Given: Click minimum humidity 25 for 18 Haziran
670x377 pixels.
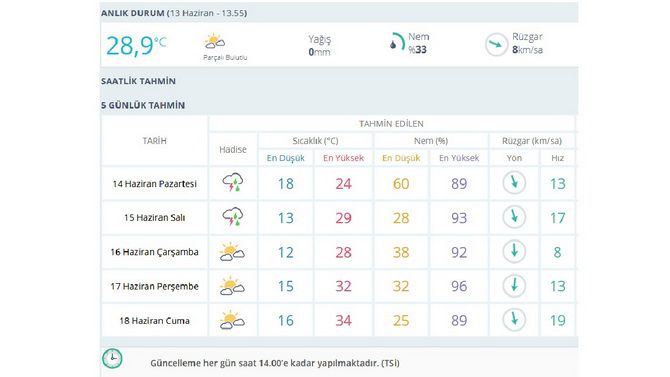Looking at the screenshot, I should coord(401,320).
